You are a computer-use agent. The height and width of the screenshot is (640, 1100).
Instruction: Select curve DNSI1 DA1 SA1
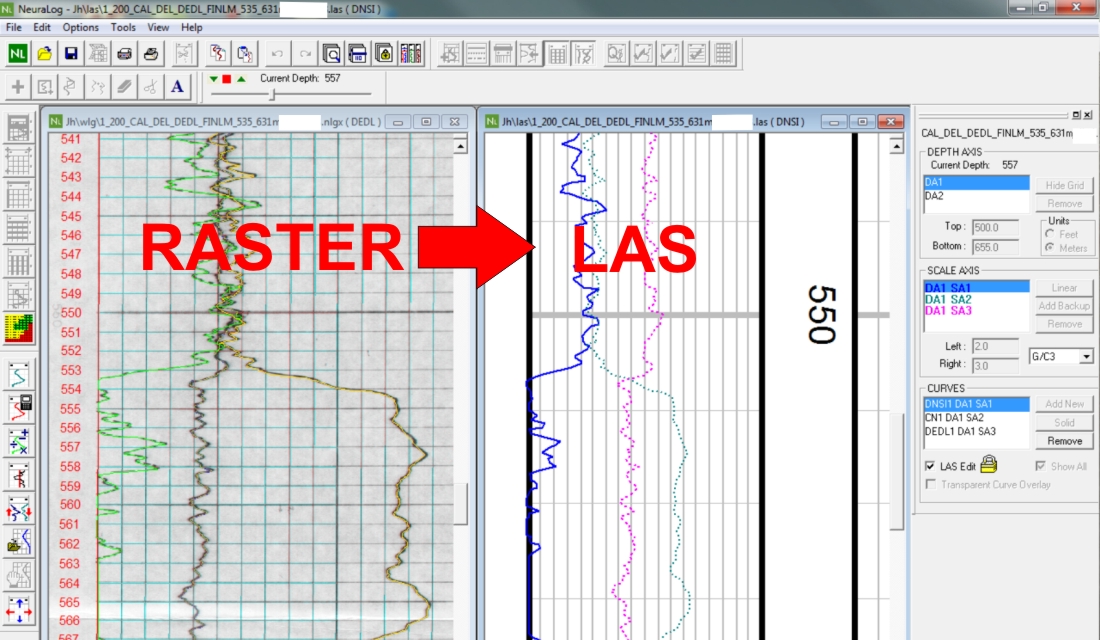(977, 404)
